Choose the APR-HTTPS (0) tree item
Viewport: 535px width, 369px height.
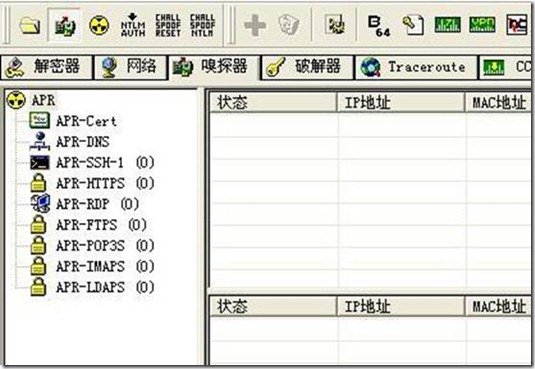click(105, 183)
